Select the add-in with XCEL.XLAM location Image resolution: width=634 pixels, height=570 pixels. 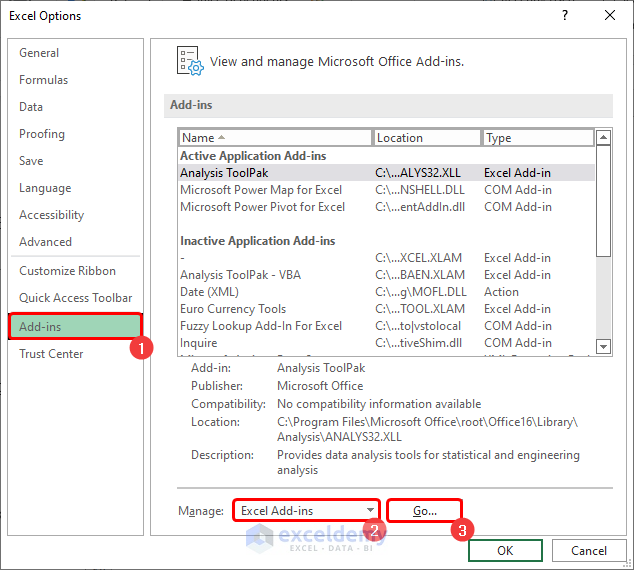pos(387,258)
